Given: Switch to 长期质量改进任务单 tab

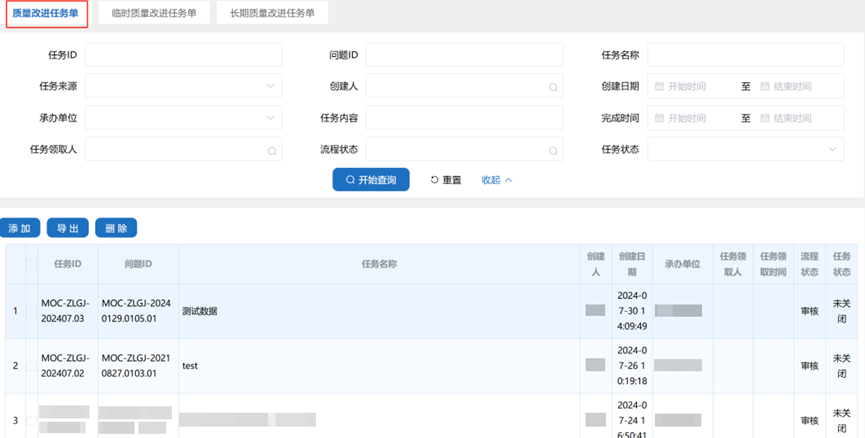Looking at the screenshot, I should coord(272,13).
